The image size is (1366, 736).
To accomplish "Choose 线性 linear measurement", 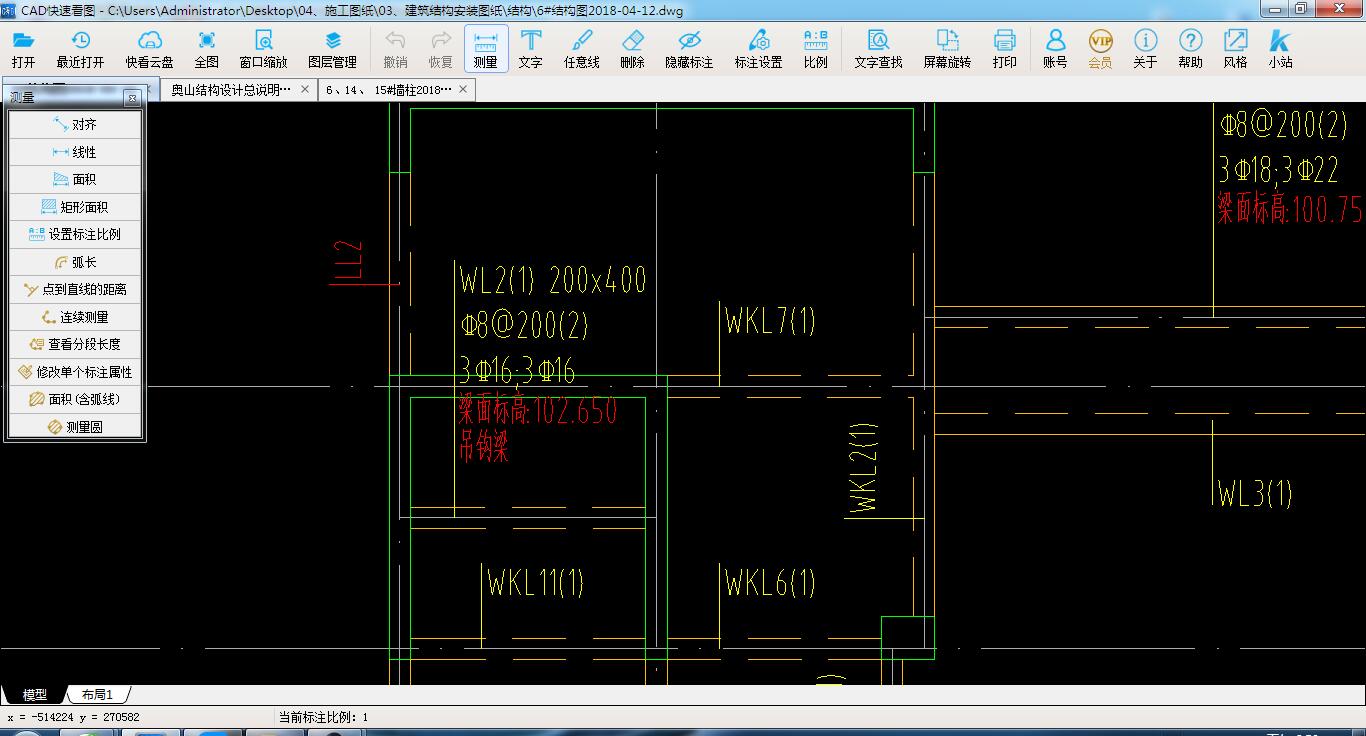I will pyautogui.click(x=75, y=152).
